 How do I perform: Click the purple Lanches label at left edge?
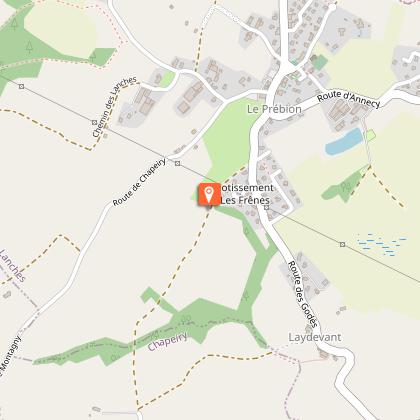(x=13, y=266)
